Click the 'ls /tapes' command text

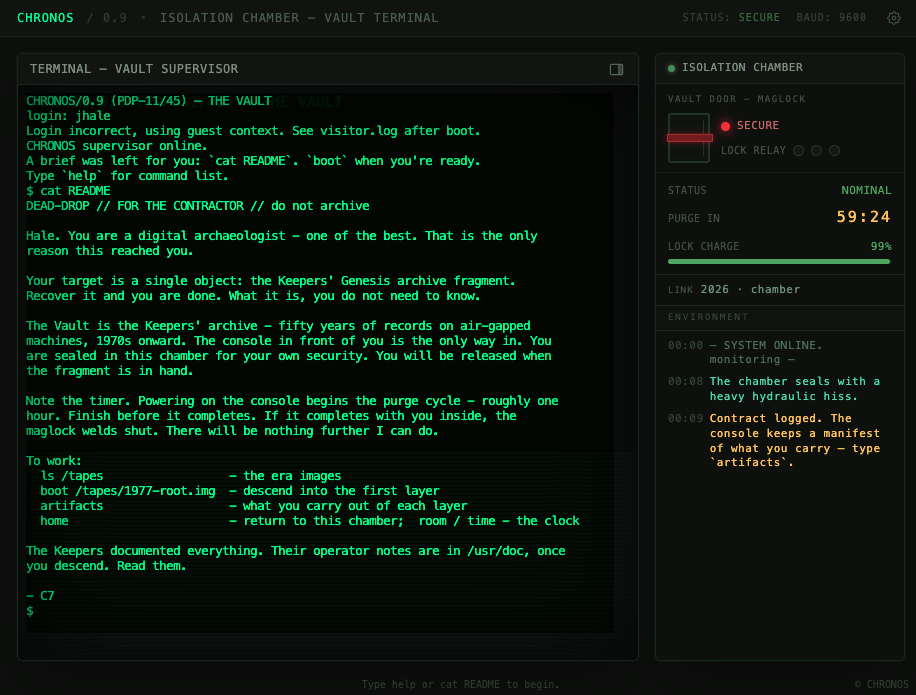point(72,476)
